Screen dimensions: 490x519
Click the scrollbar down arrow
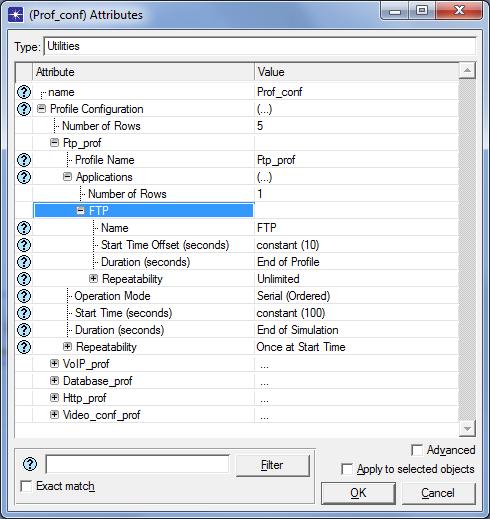(467, 428)
